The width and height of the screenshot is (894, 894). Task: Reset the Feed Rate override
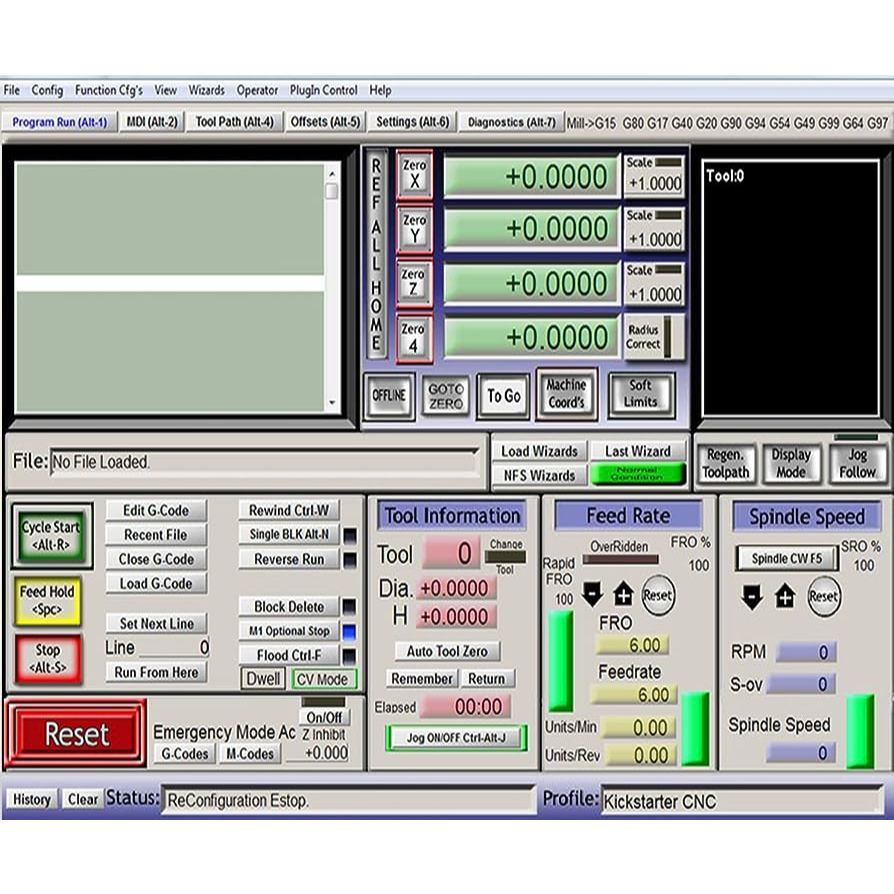coord(657,595)
